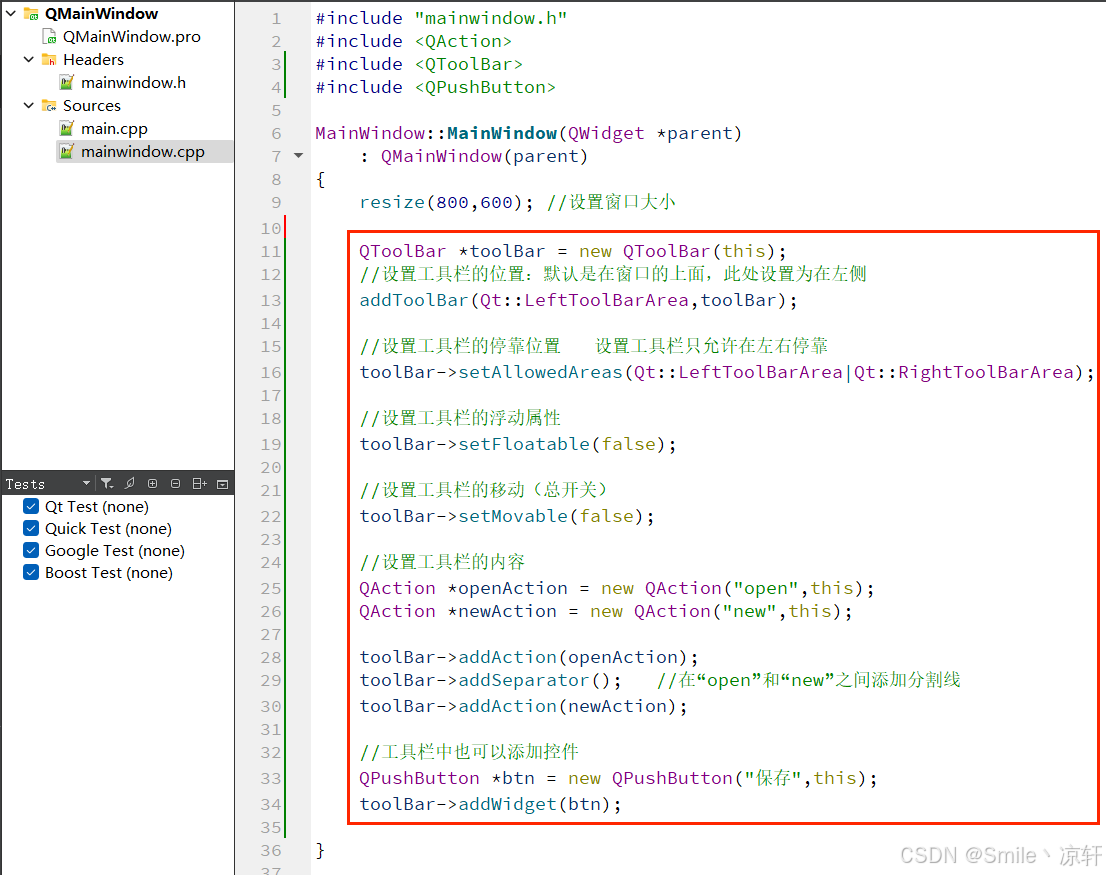This screenshot has height=875, width=1106.
Task: Expand all tests with plus icon
Action: (152, 484)
